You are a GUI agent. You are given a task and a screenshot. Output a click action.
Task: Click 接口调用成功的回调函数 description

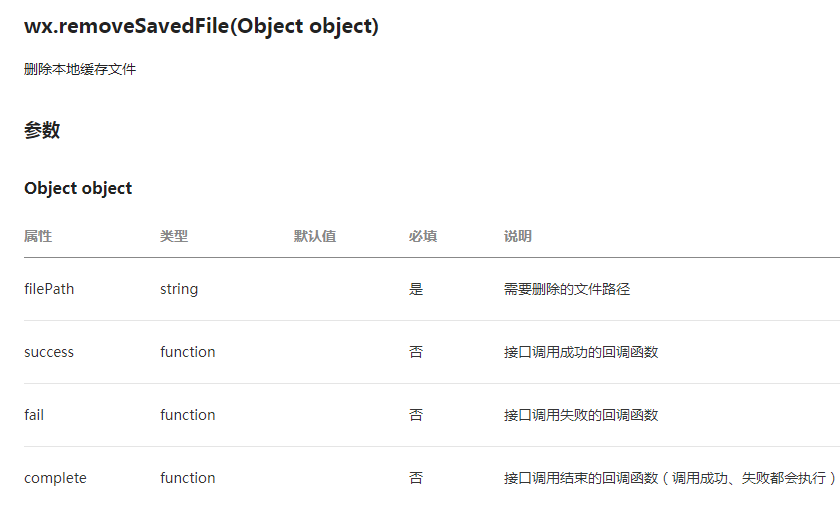point(581,352)
